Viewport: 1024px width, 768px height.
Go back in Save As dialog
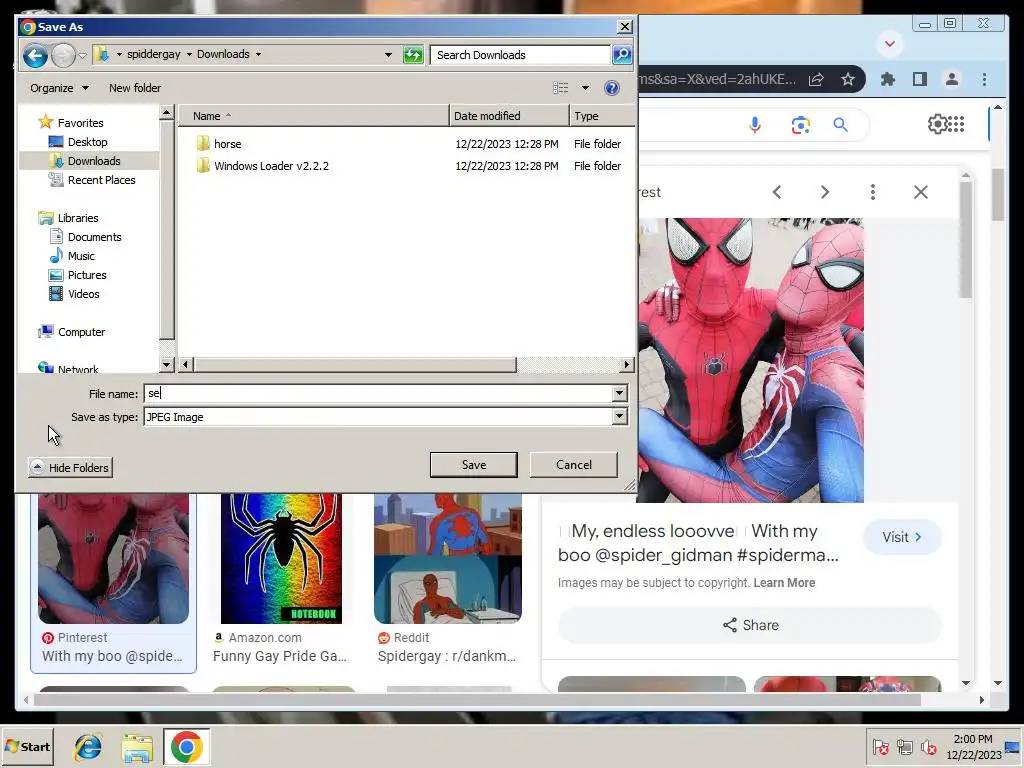pyautogui.click(x=35, y=56)
